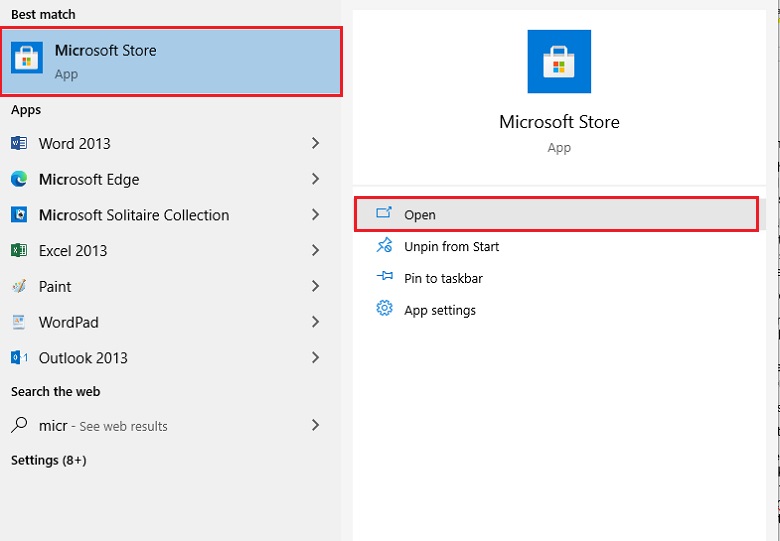Open Microsoft Store via Open entry
This screenshot has height=541, width=780.
(x=557, y=214)
